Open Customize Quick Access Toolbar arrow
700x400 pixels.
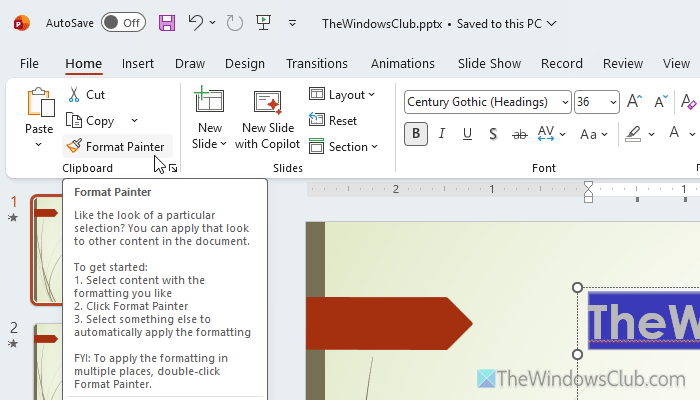tap(292, 23)
